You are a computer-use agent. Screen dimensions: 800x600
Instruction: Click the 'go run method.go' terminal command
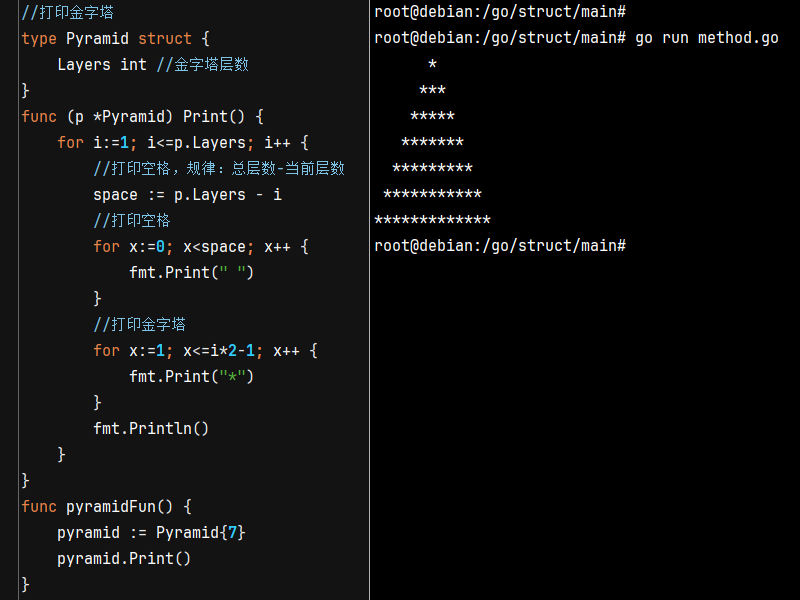click(x=706, y=38)
